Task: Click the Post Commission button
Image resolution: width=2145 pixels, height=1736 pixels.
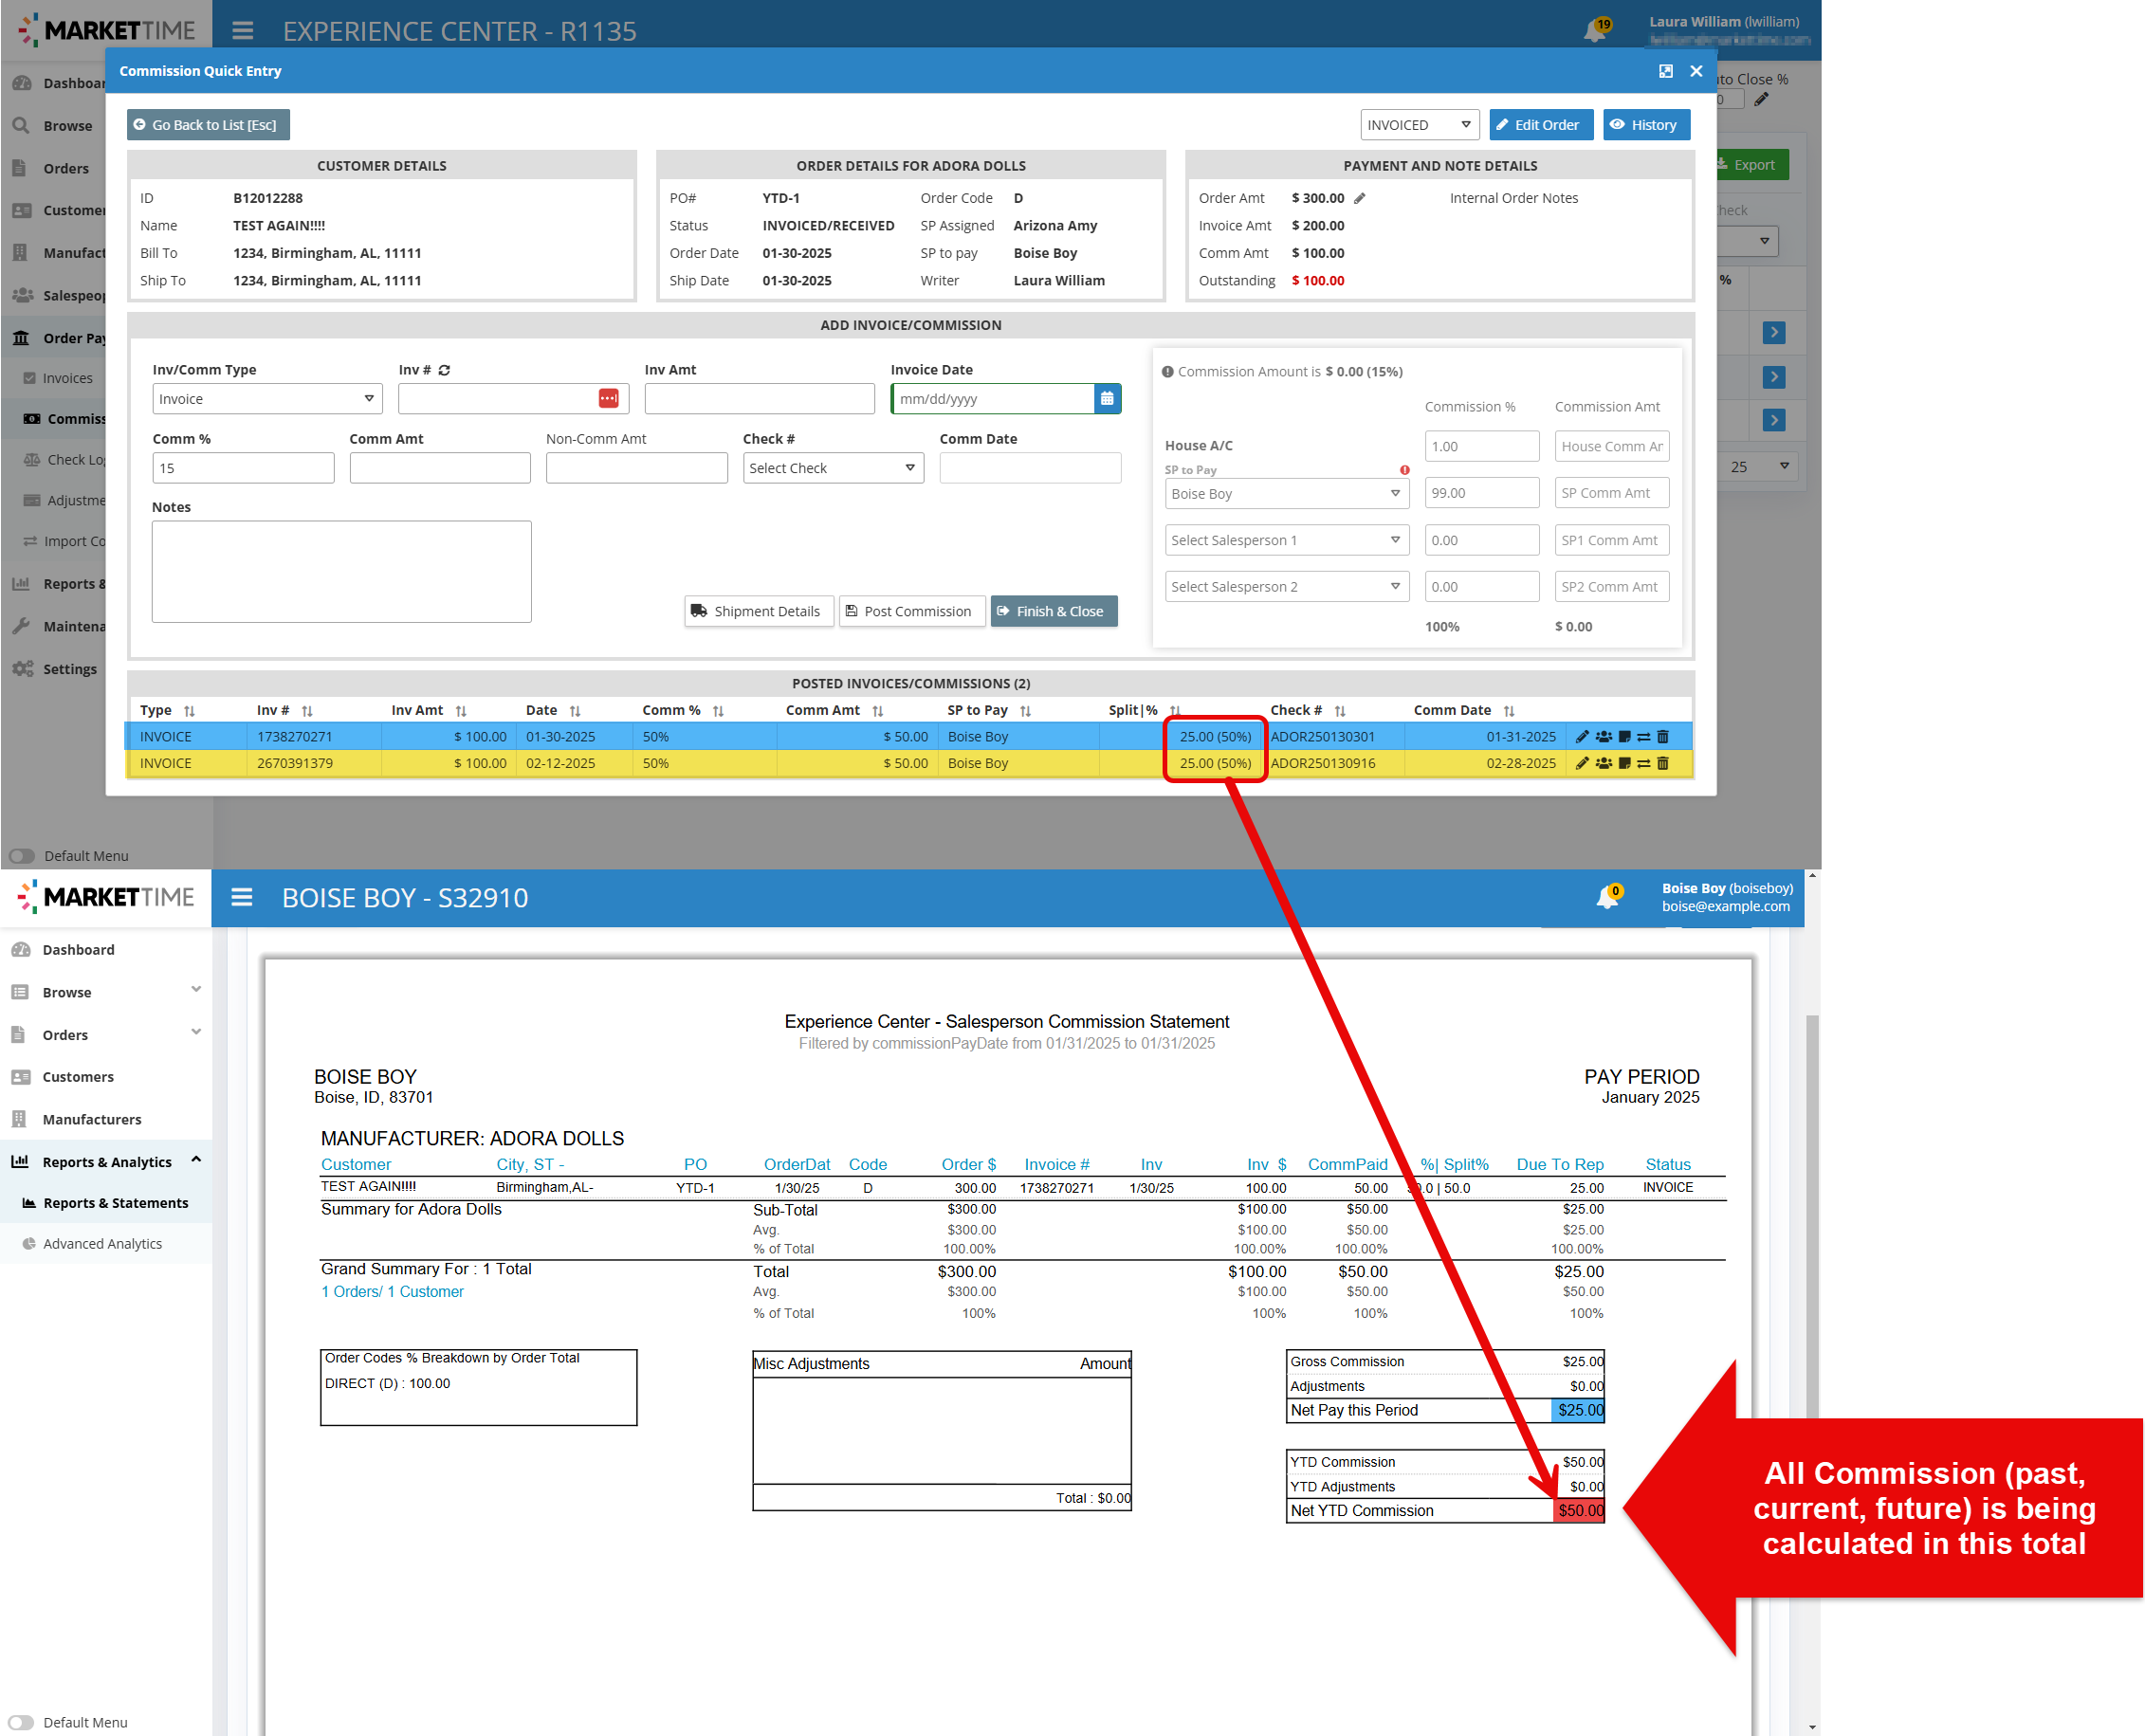Action: (911, 611)
